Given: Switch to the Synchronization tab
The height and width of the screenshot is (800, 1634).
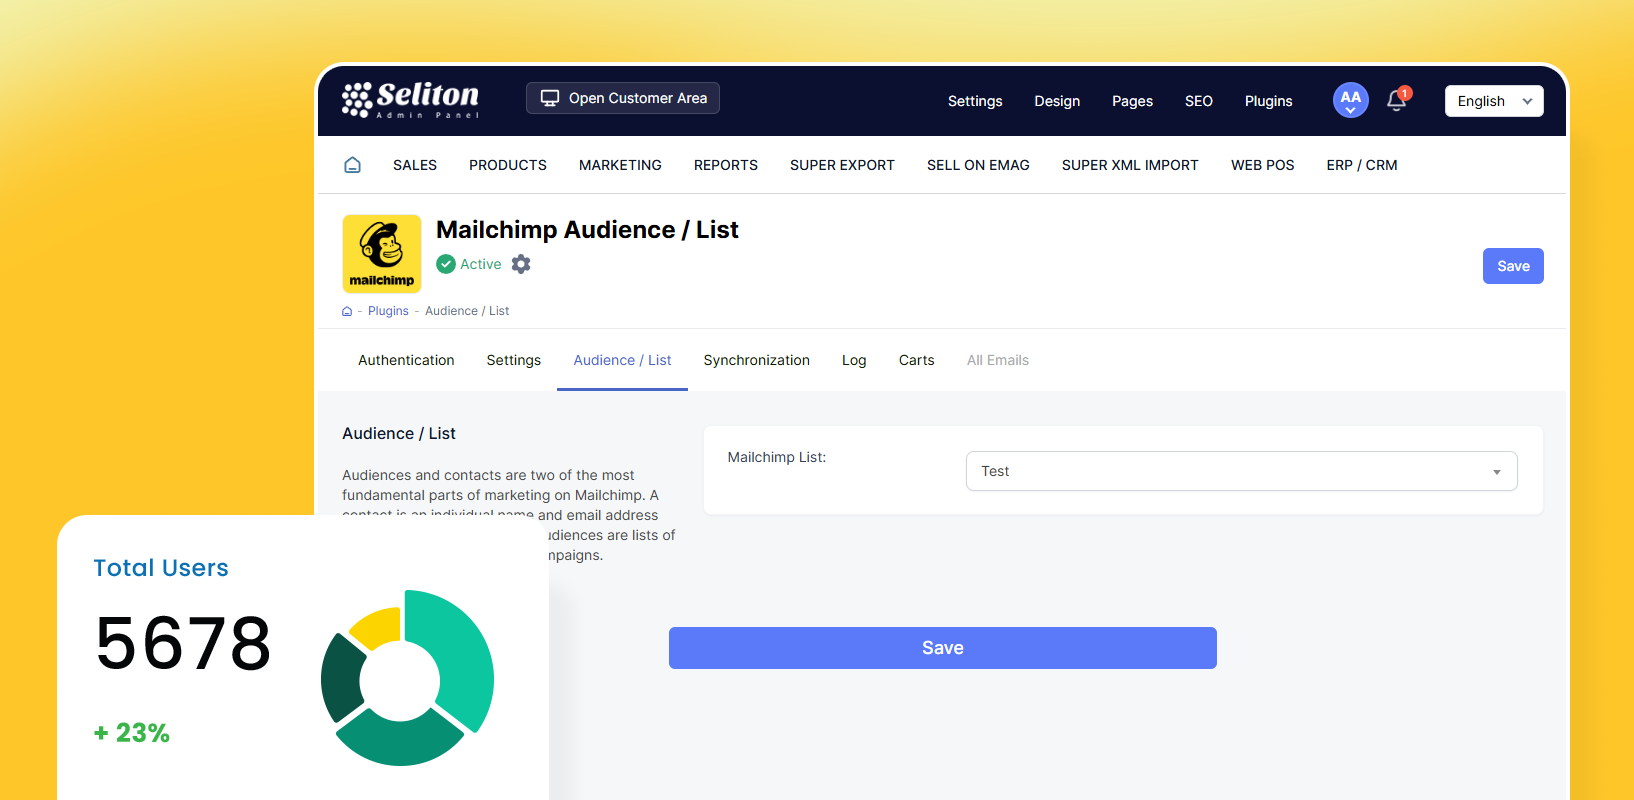Looking at the screenshot, I should pos(756,360).
